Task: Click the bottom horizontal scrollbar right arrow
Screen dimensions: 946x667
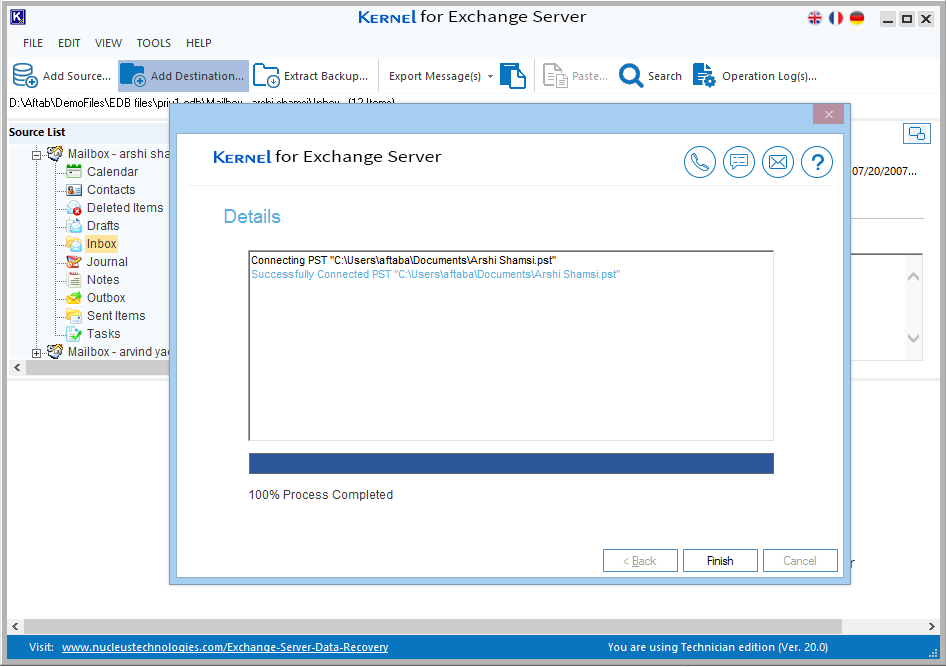Action: 931,627
